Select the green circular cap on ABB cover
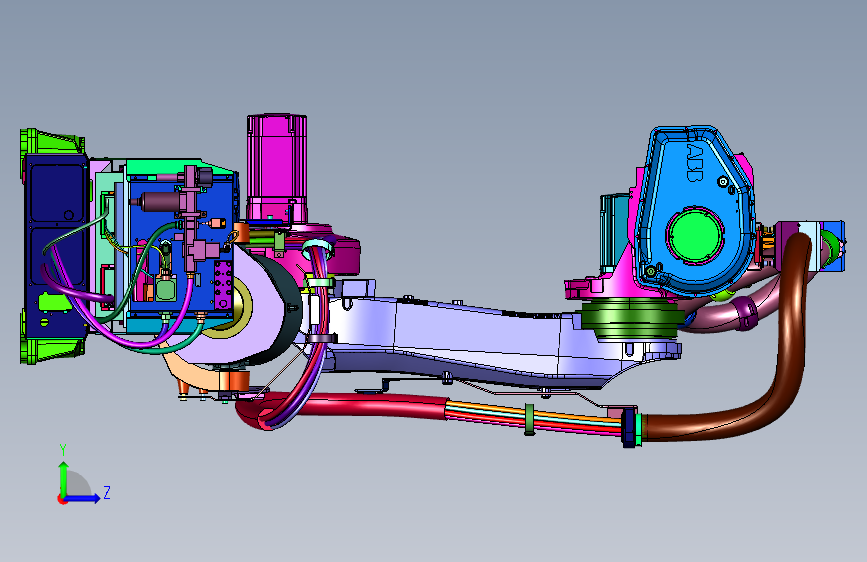Image resolution: width=867 pixels, height=562 pixels. click(695, 234)
